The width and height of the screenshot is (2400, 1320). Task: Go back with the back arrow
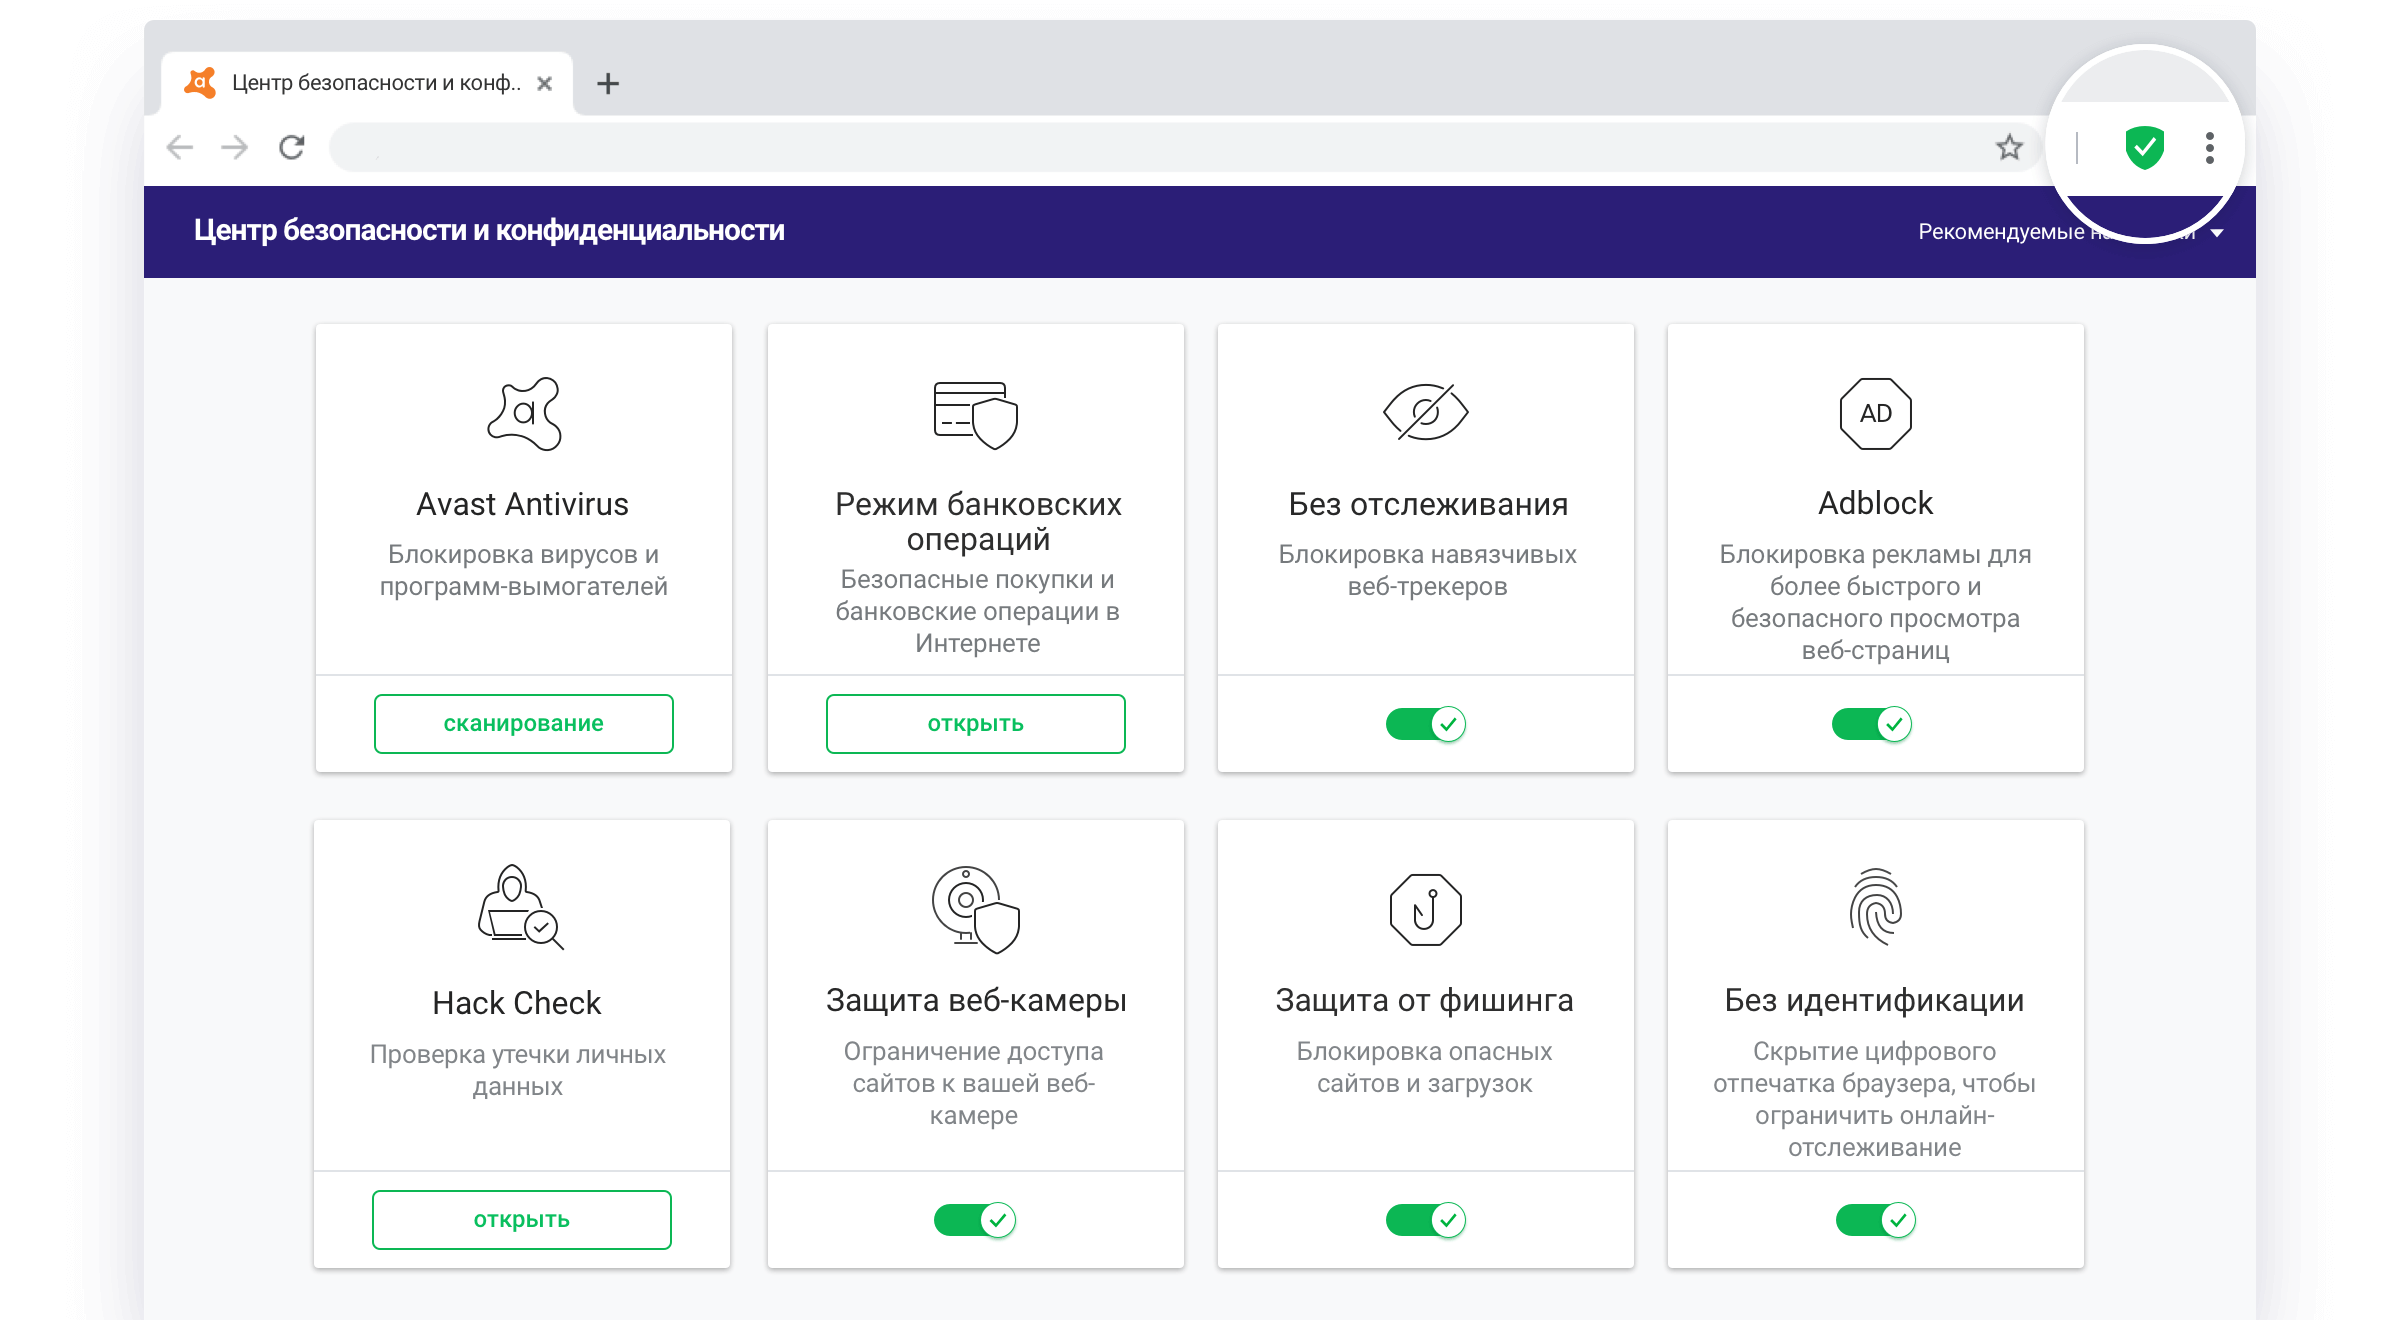coord(180,148)
